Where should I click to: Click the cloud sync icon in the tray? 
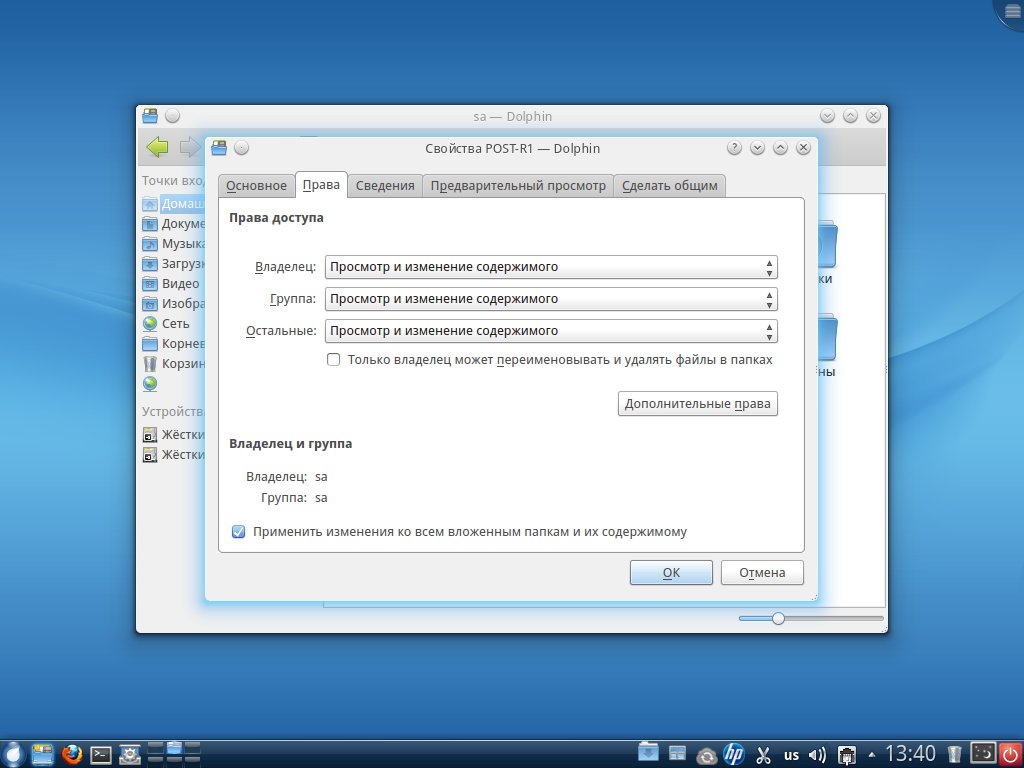(x=706, y=756)
